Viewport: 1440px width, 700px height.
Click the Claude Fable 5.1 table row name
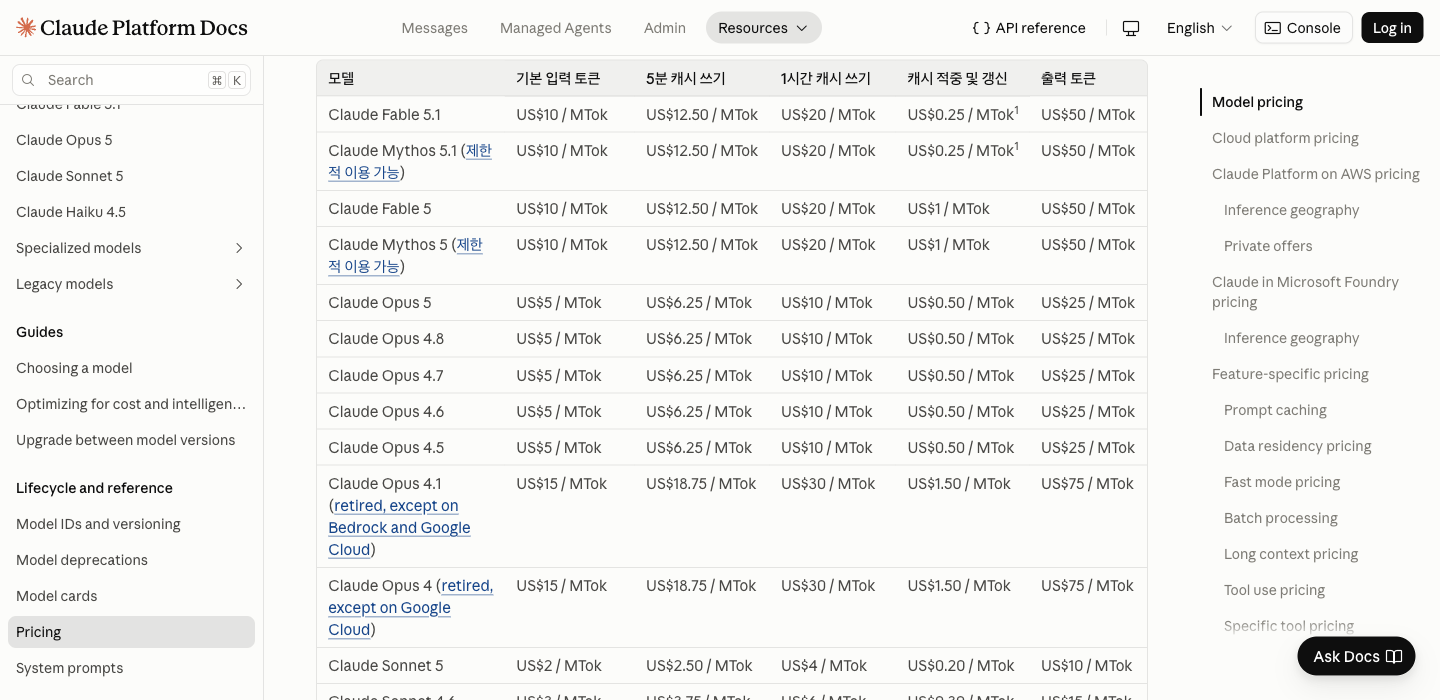384,114
